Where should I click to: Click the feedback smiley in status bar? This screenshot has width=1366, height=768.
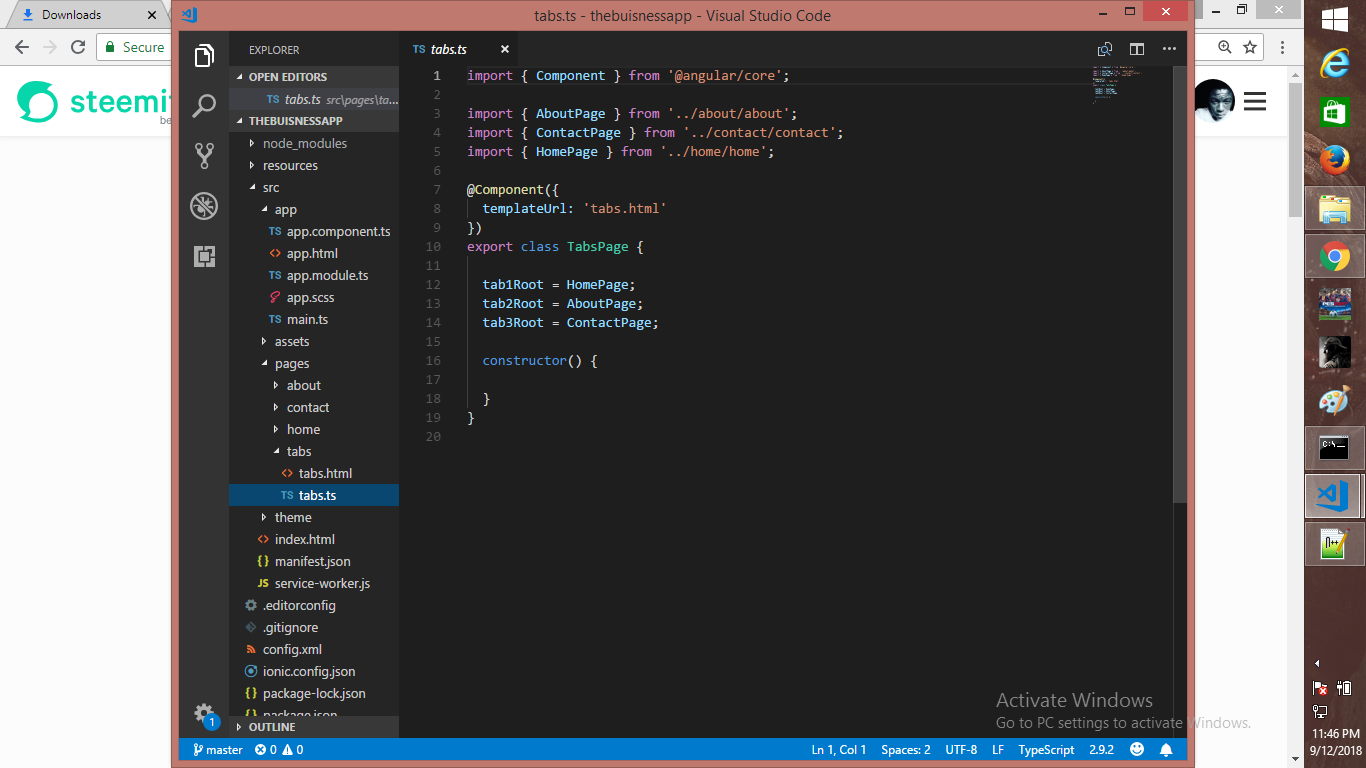coord(1137,749)
